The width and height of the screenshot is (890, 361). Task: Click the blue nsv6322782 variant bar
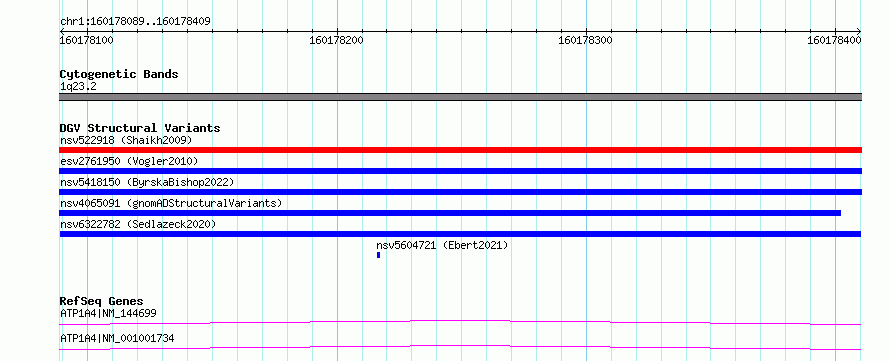tap(460, 234)
